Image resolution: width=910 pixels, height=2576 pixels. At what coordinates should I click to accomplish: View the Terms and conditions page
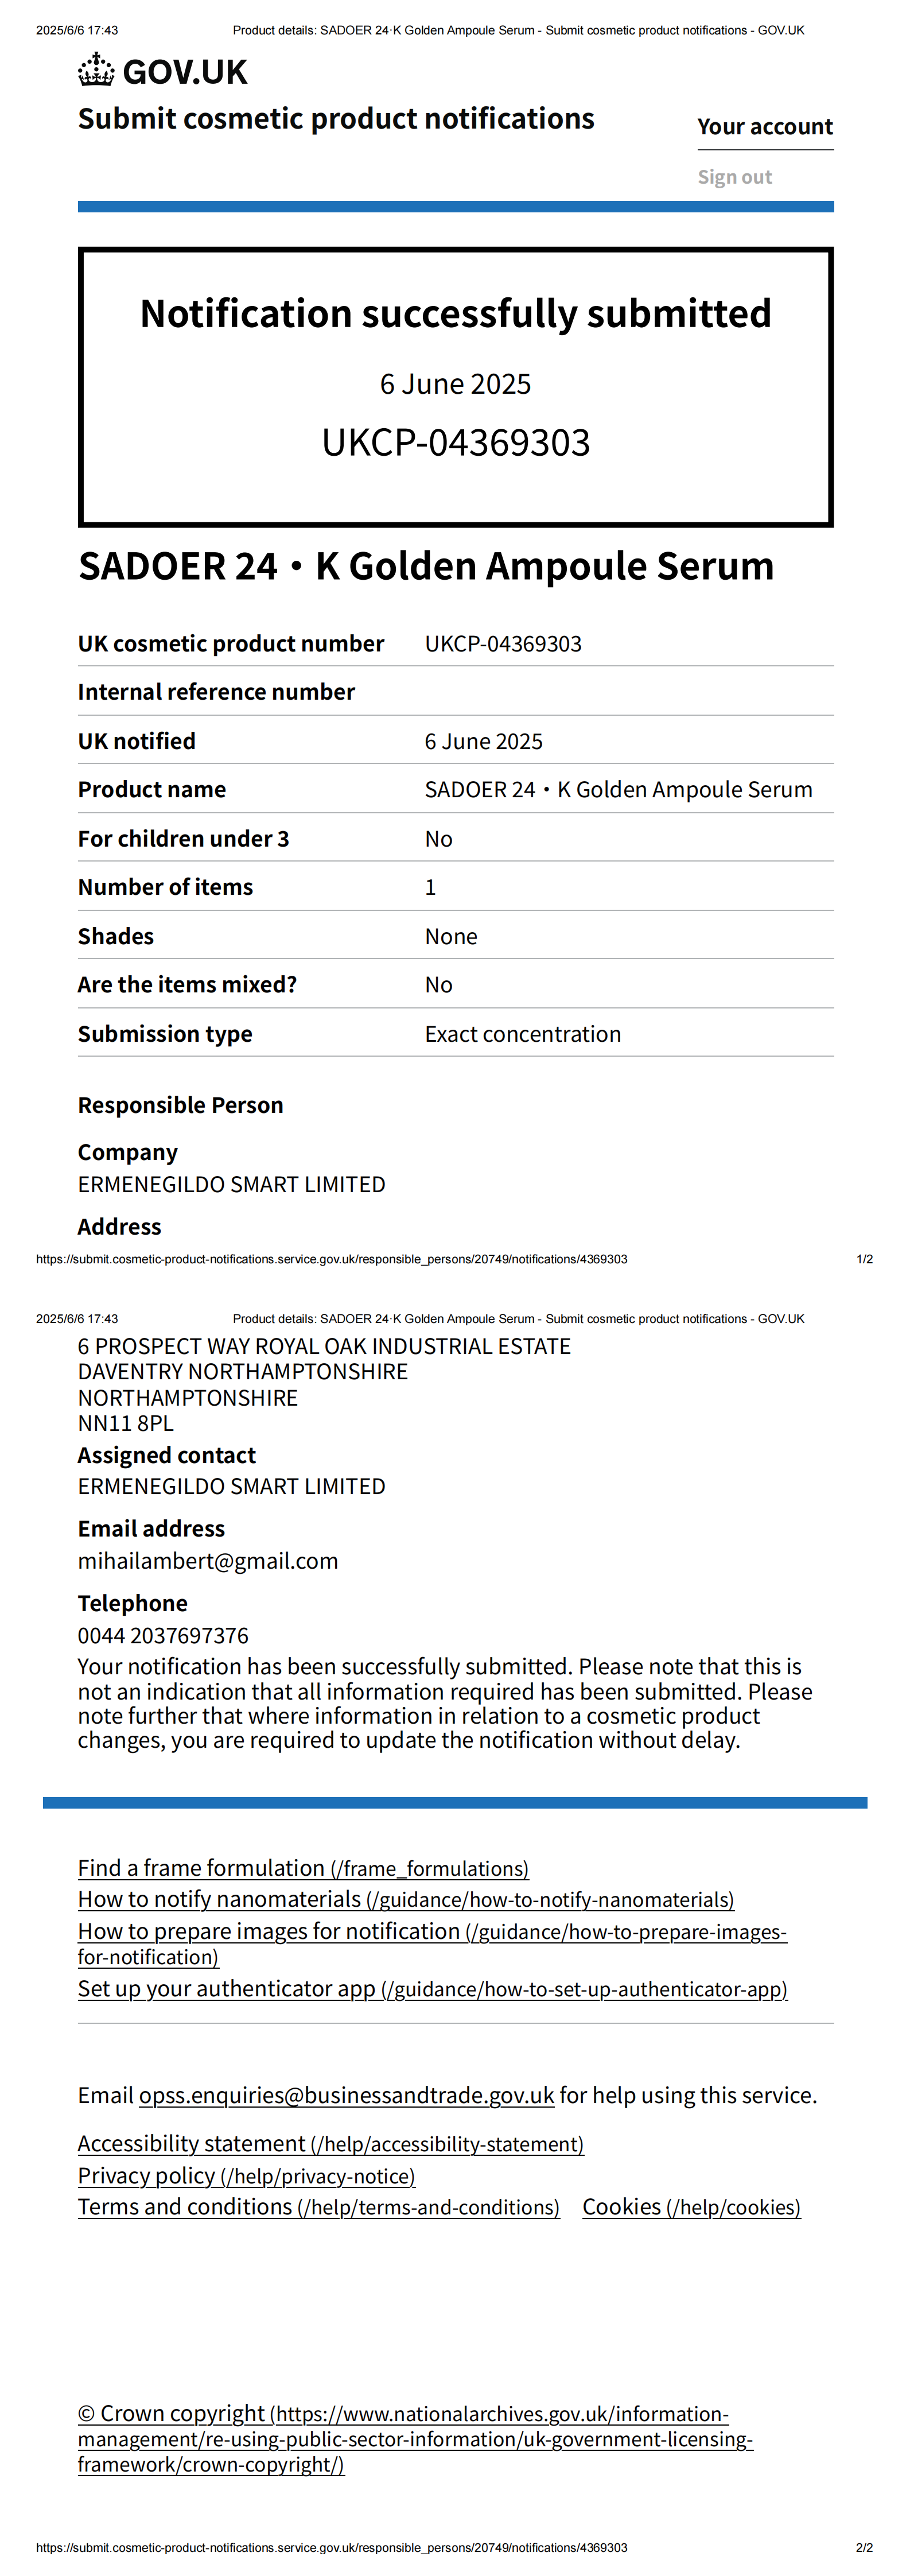tap(318, 2207)
